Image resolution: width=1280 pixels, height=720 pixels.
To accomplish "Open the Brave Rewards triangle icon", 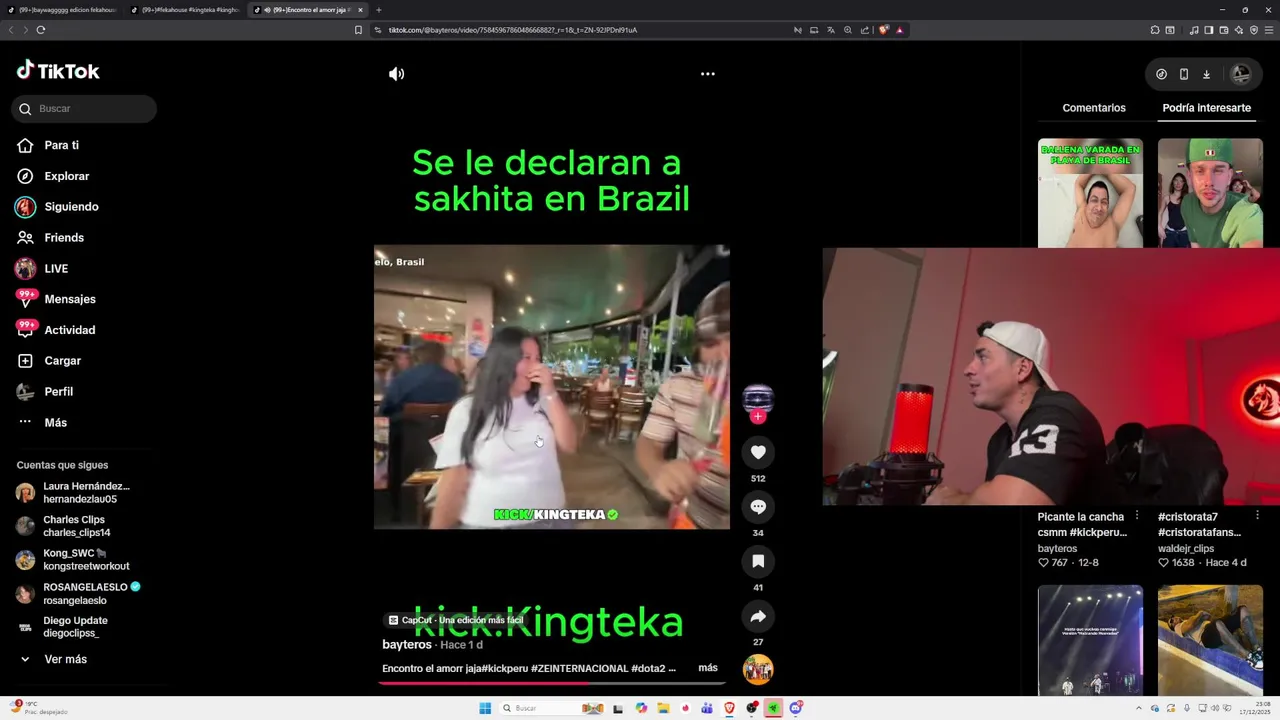I will pyautogui.click(x=899, y=30).
